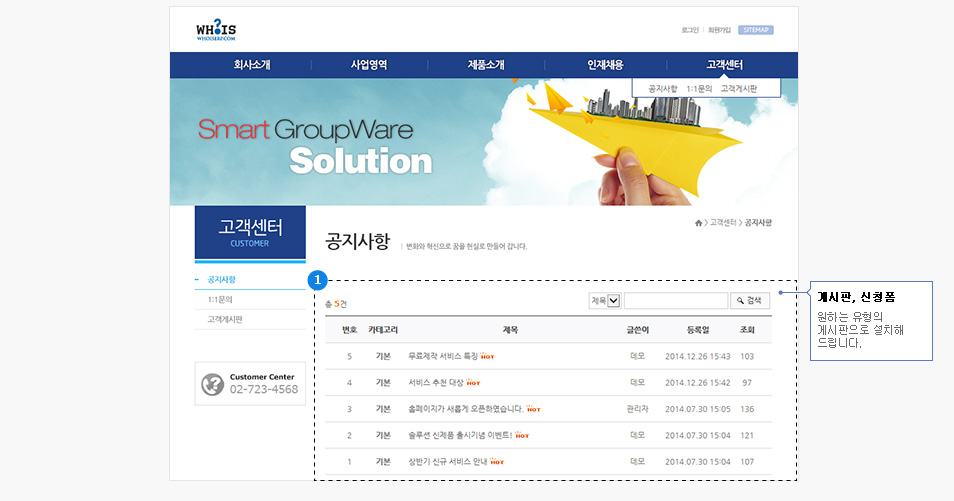Choose 고객게시판 in the 고객센터 submenu
Image resolution: width=954 pixels, height=501 pixels.
tap(739, 89)
